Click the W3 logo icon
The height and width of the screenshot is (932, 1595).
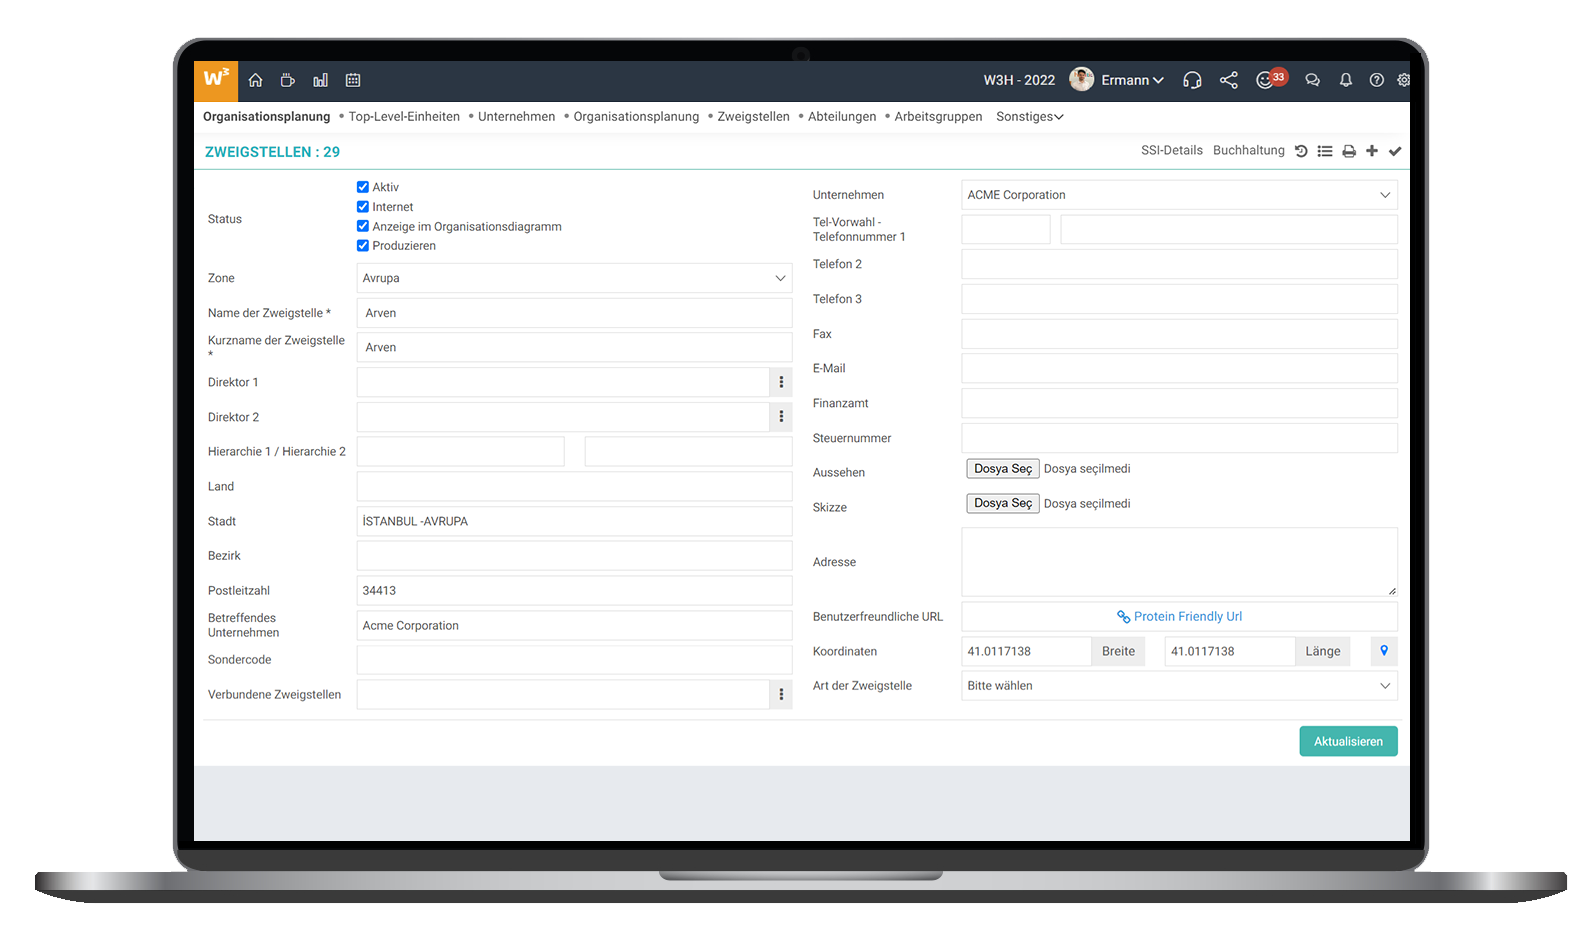pyautogui.click(x=216, y=80)
